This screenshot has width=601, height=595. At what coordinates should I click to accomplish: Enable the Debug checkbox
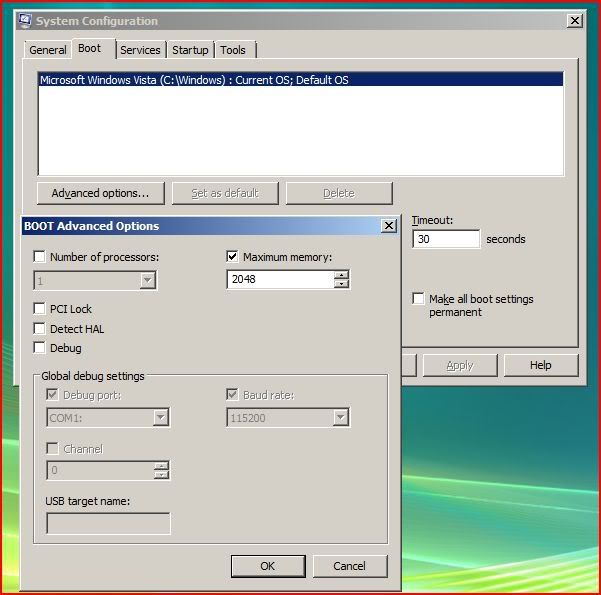(39, 348)
